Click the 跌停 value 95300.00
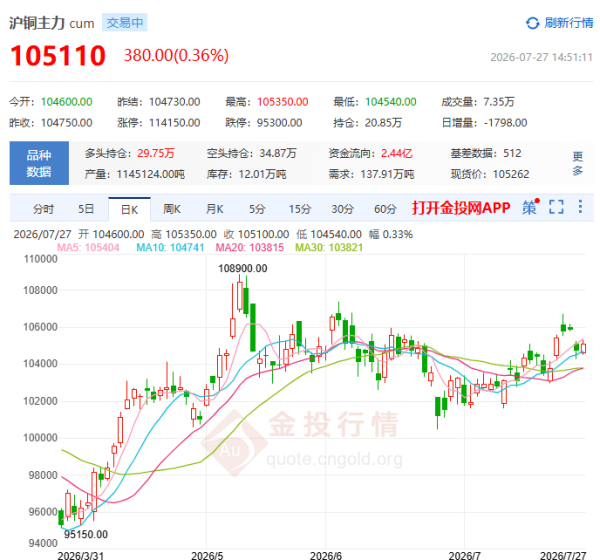Viewport: 600px width, 560px height. 279,123
